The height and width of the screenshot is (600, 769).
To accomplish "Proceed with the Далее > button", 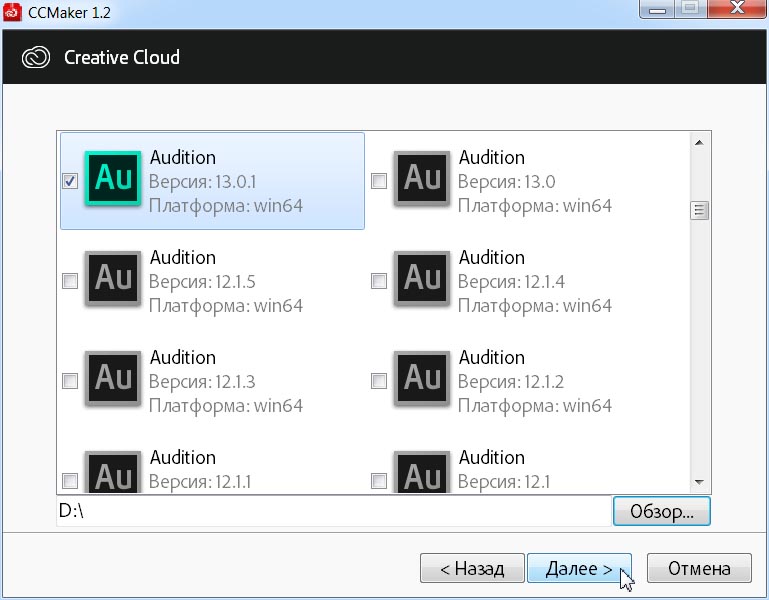I will point(579,568).
